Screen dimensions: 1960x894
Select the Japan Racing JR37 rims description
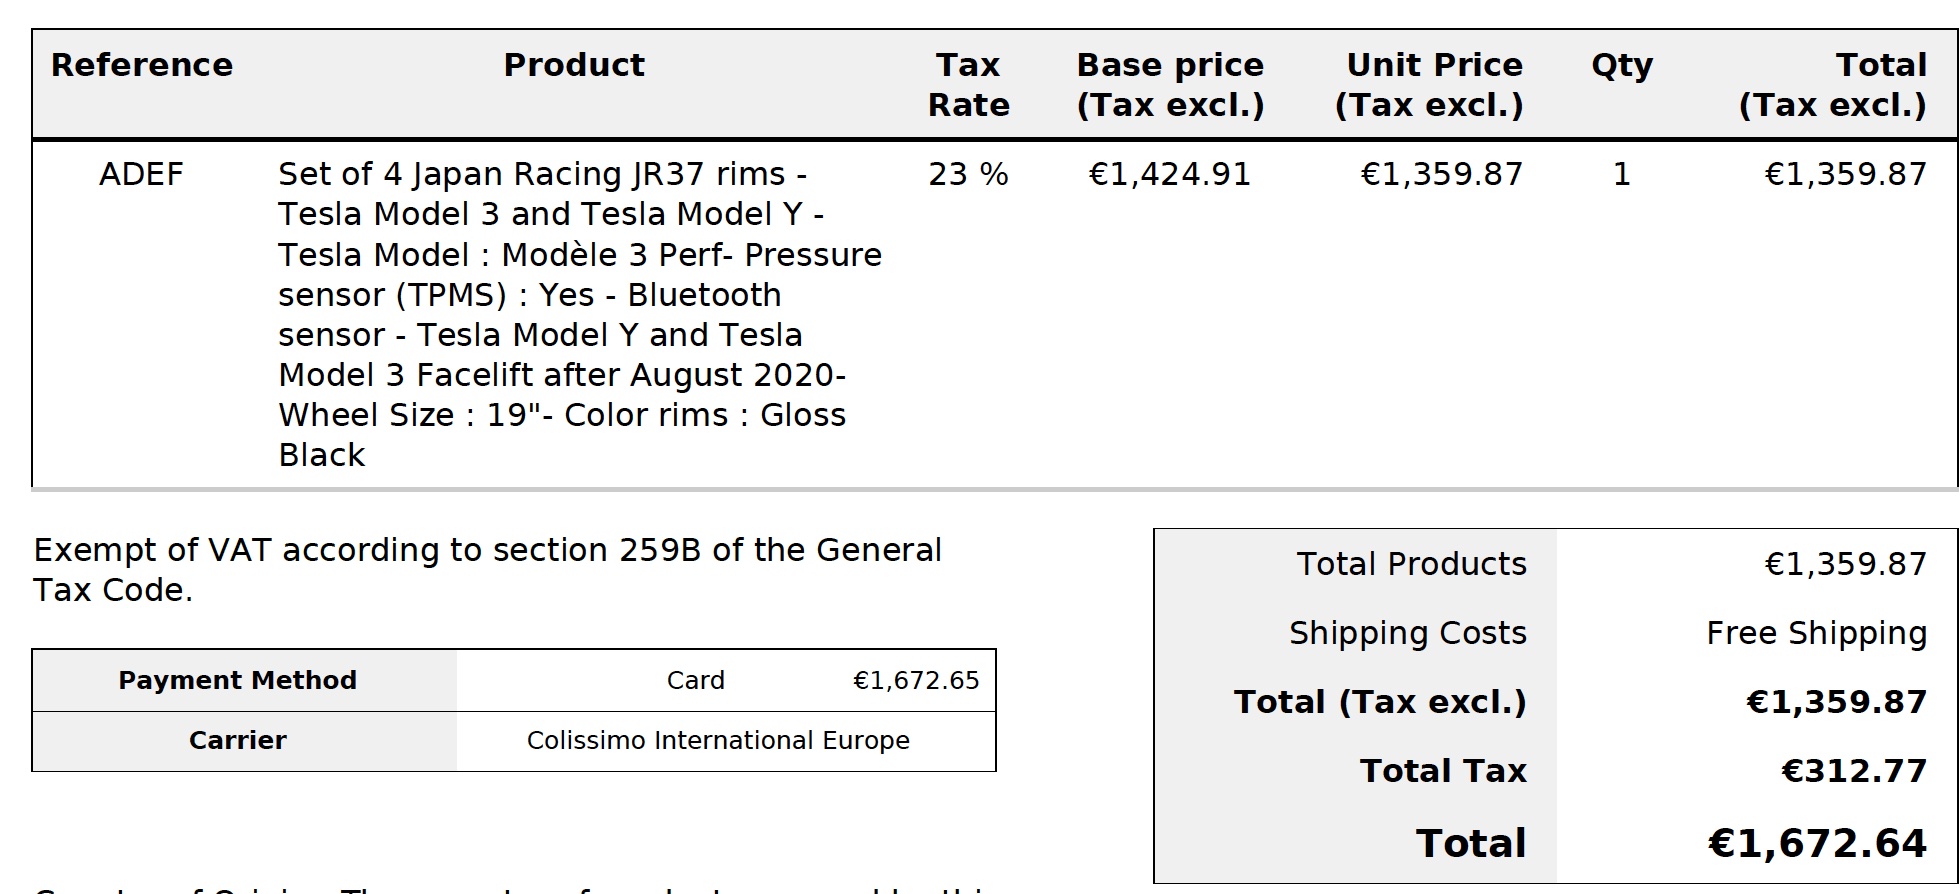point(580,315)
